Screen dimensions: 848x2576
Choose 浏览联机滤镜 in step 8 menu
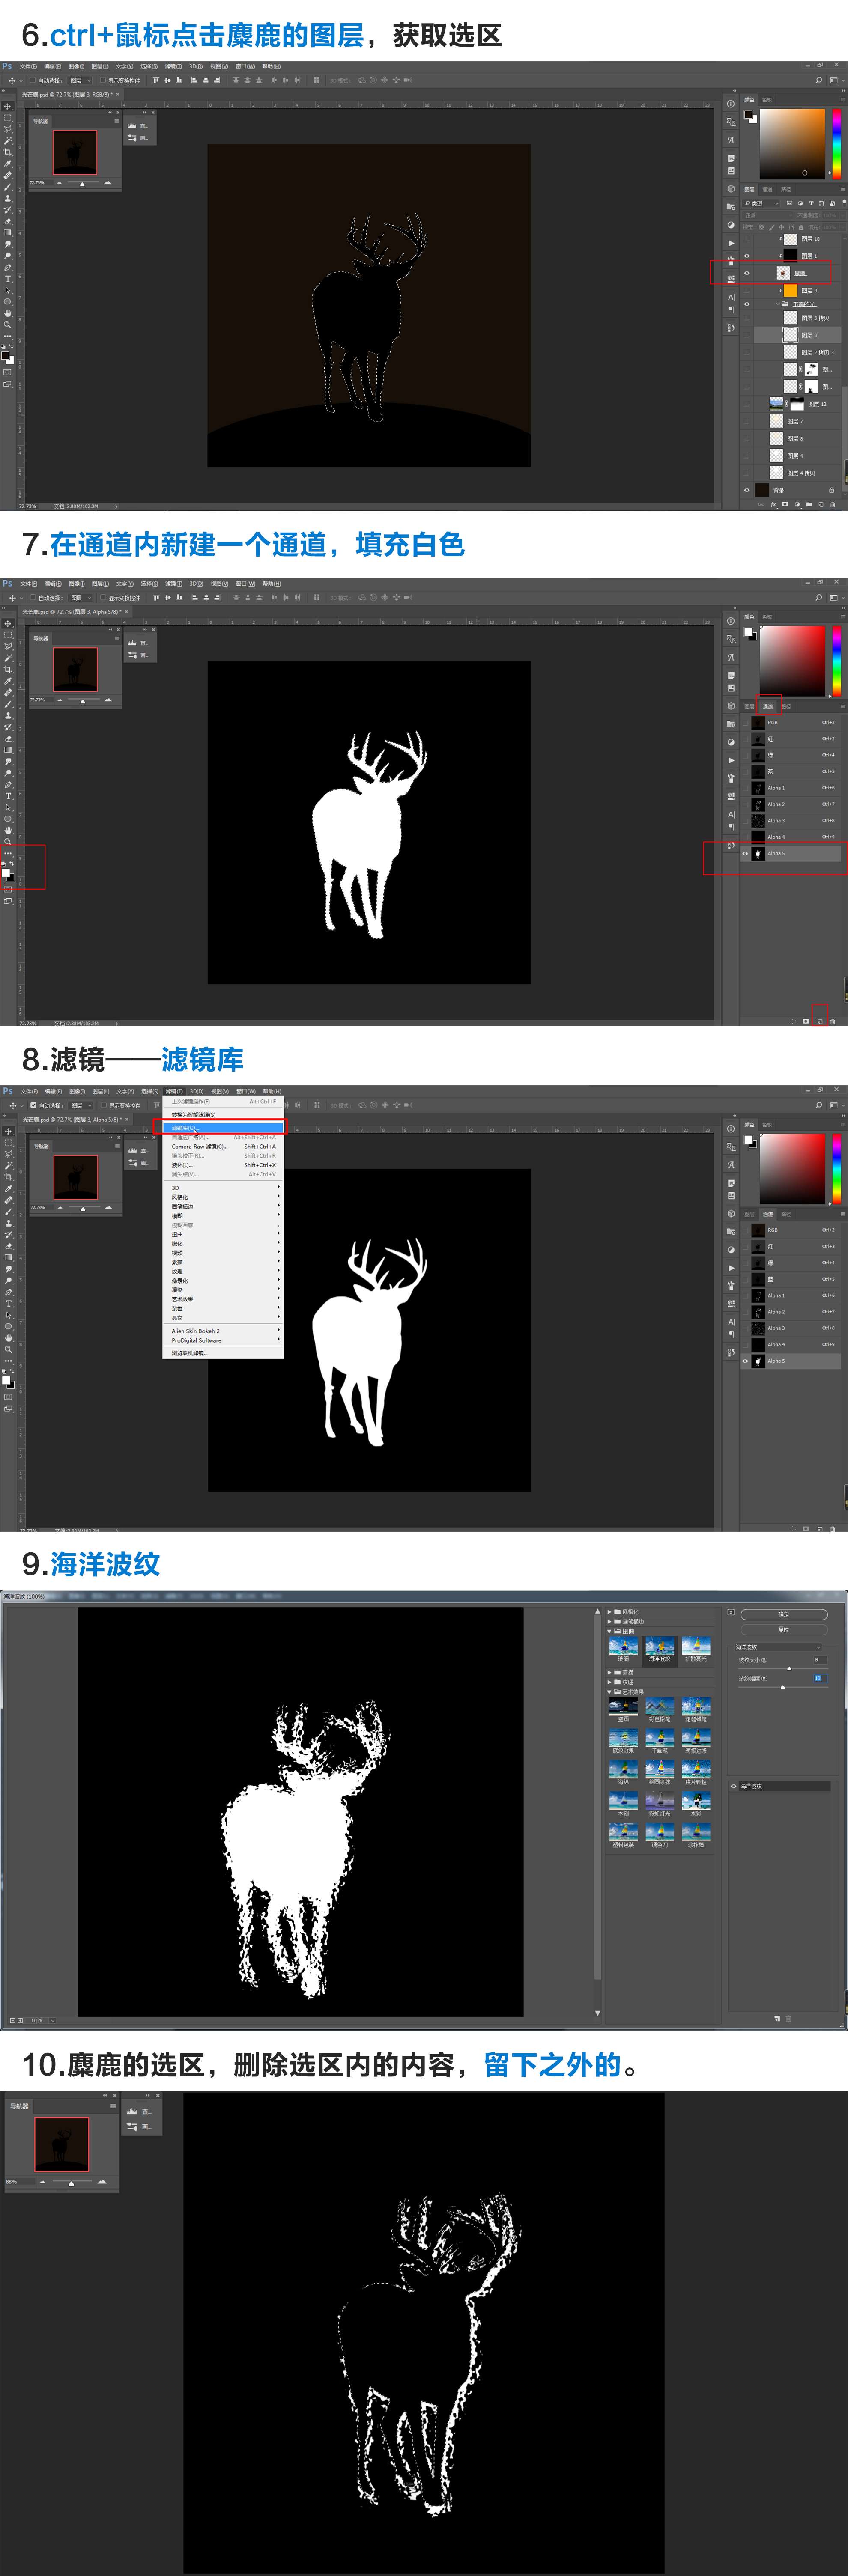tap(223, 1353)
